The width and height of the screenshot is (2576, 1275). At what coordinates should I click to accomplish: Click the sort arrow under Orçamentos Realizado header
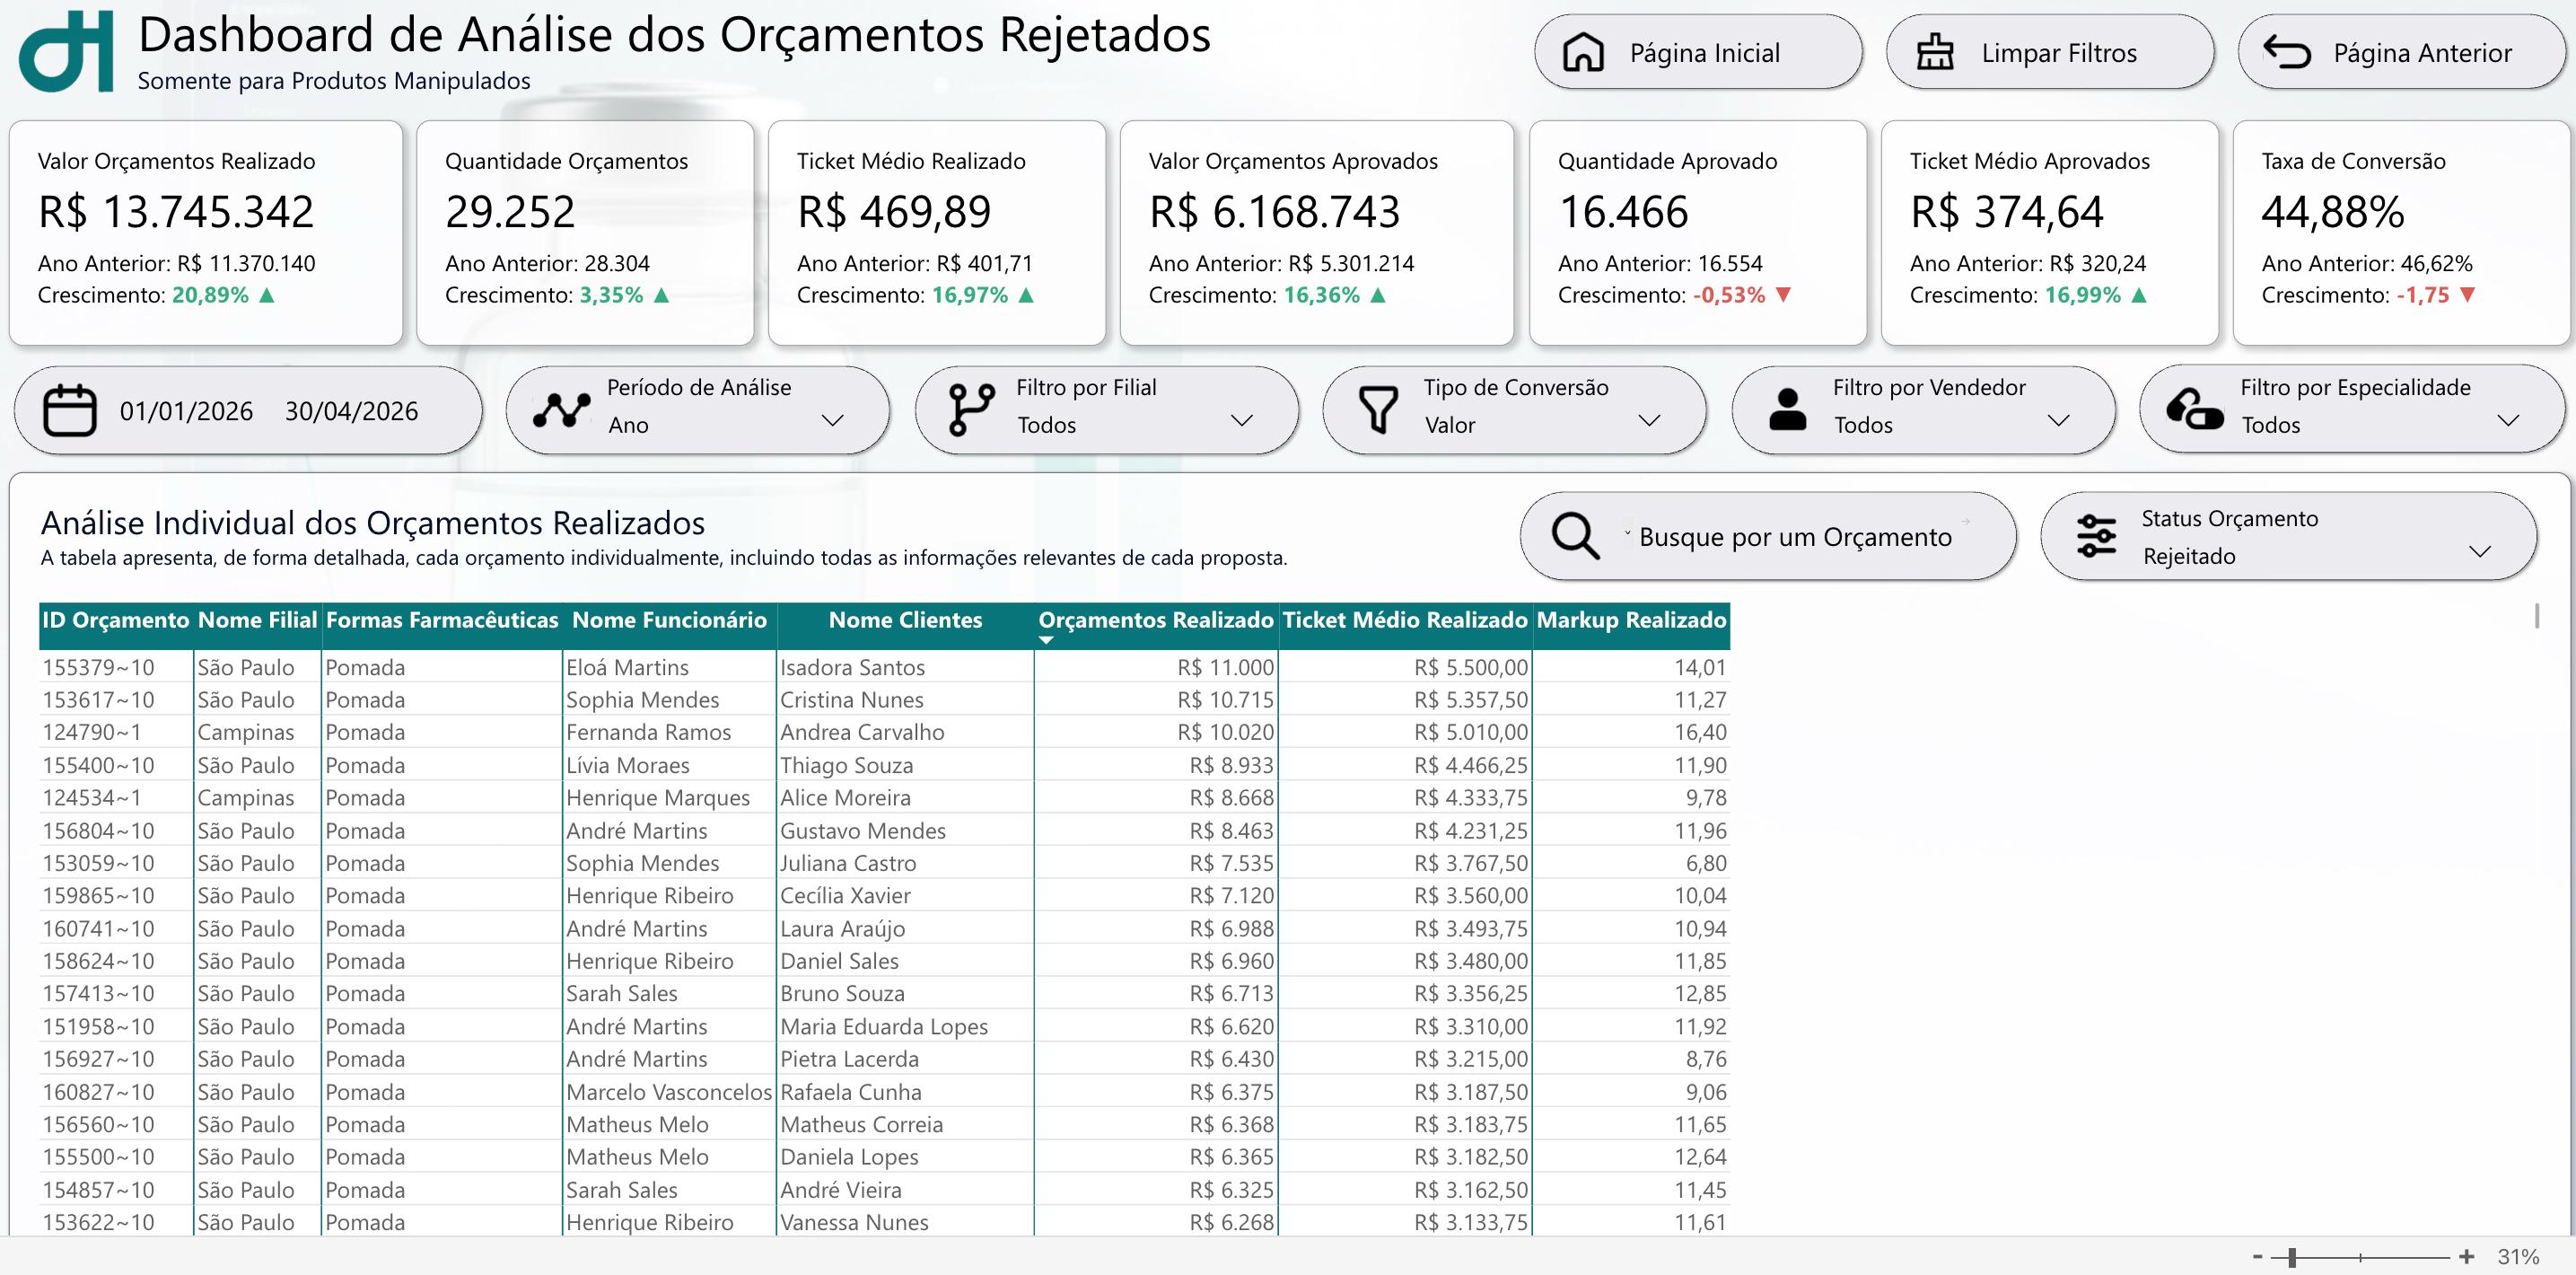[x=1046, y=640]
